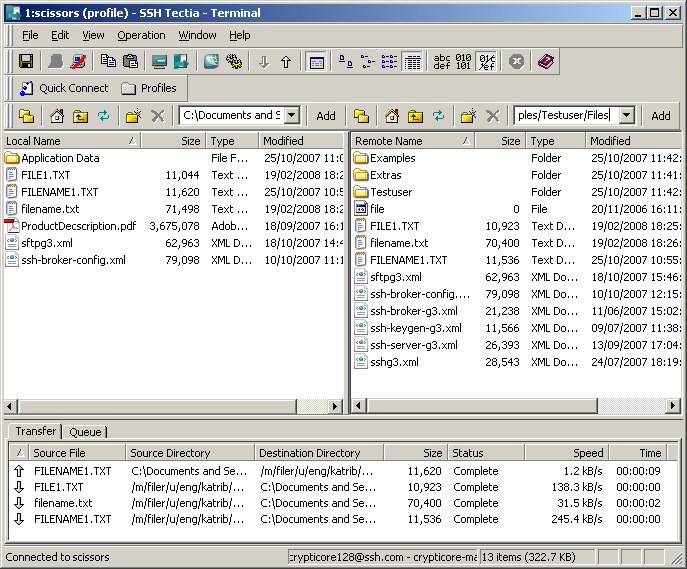Click the Stop transfer X icon
Image resolution: width=687 pixels, height=569 pixels.
tap(517, 61)
